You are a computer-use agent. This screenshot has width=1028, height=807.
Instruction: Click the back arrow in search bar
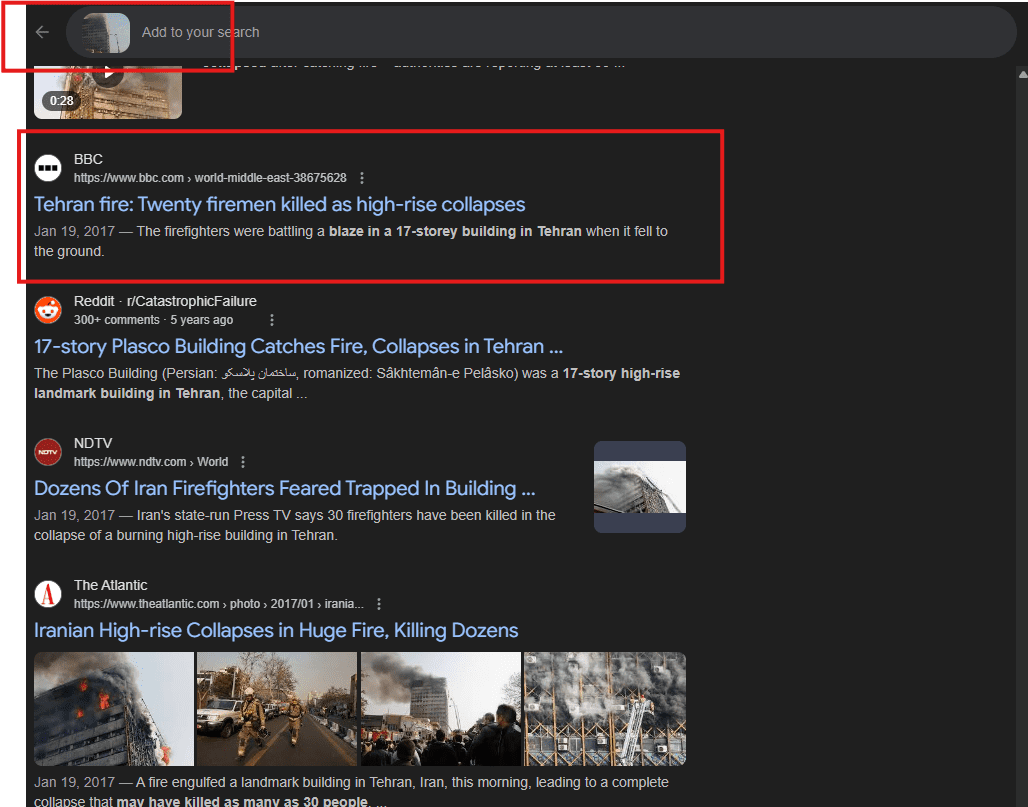coord(42,32)
